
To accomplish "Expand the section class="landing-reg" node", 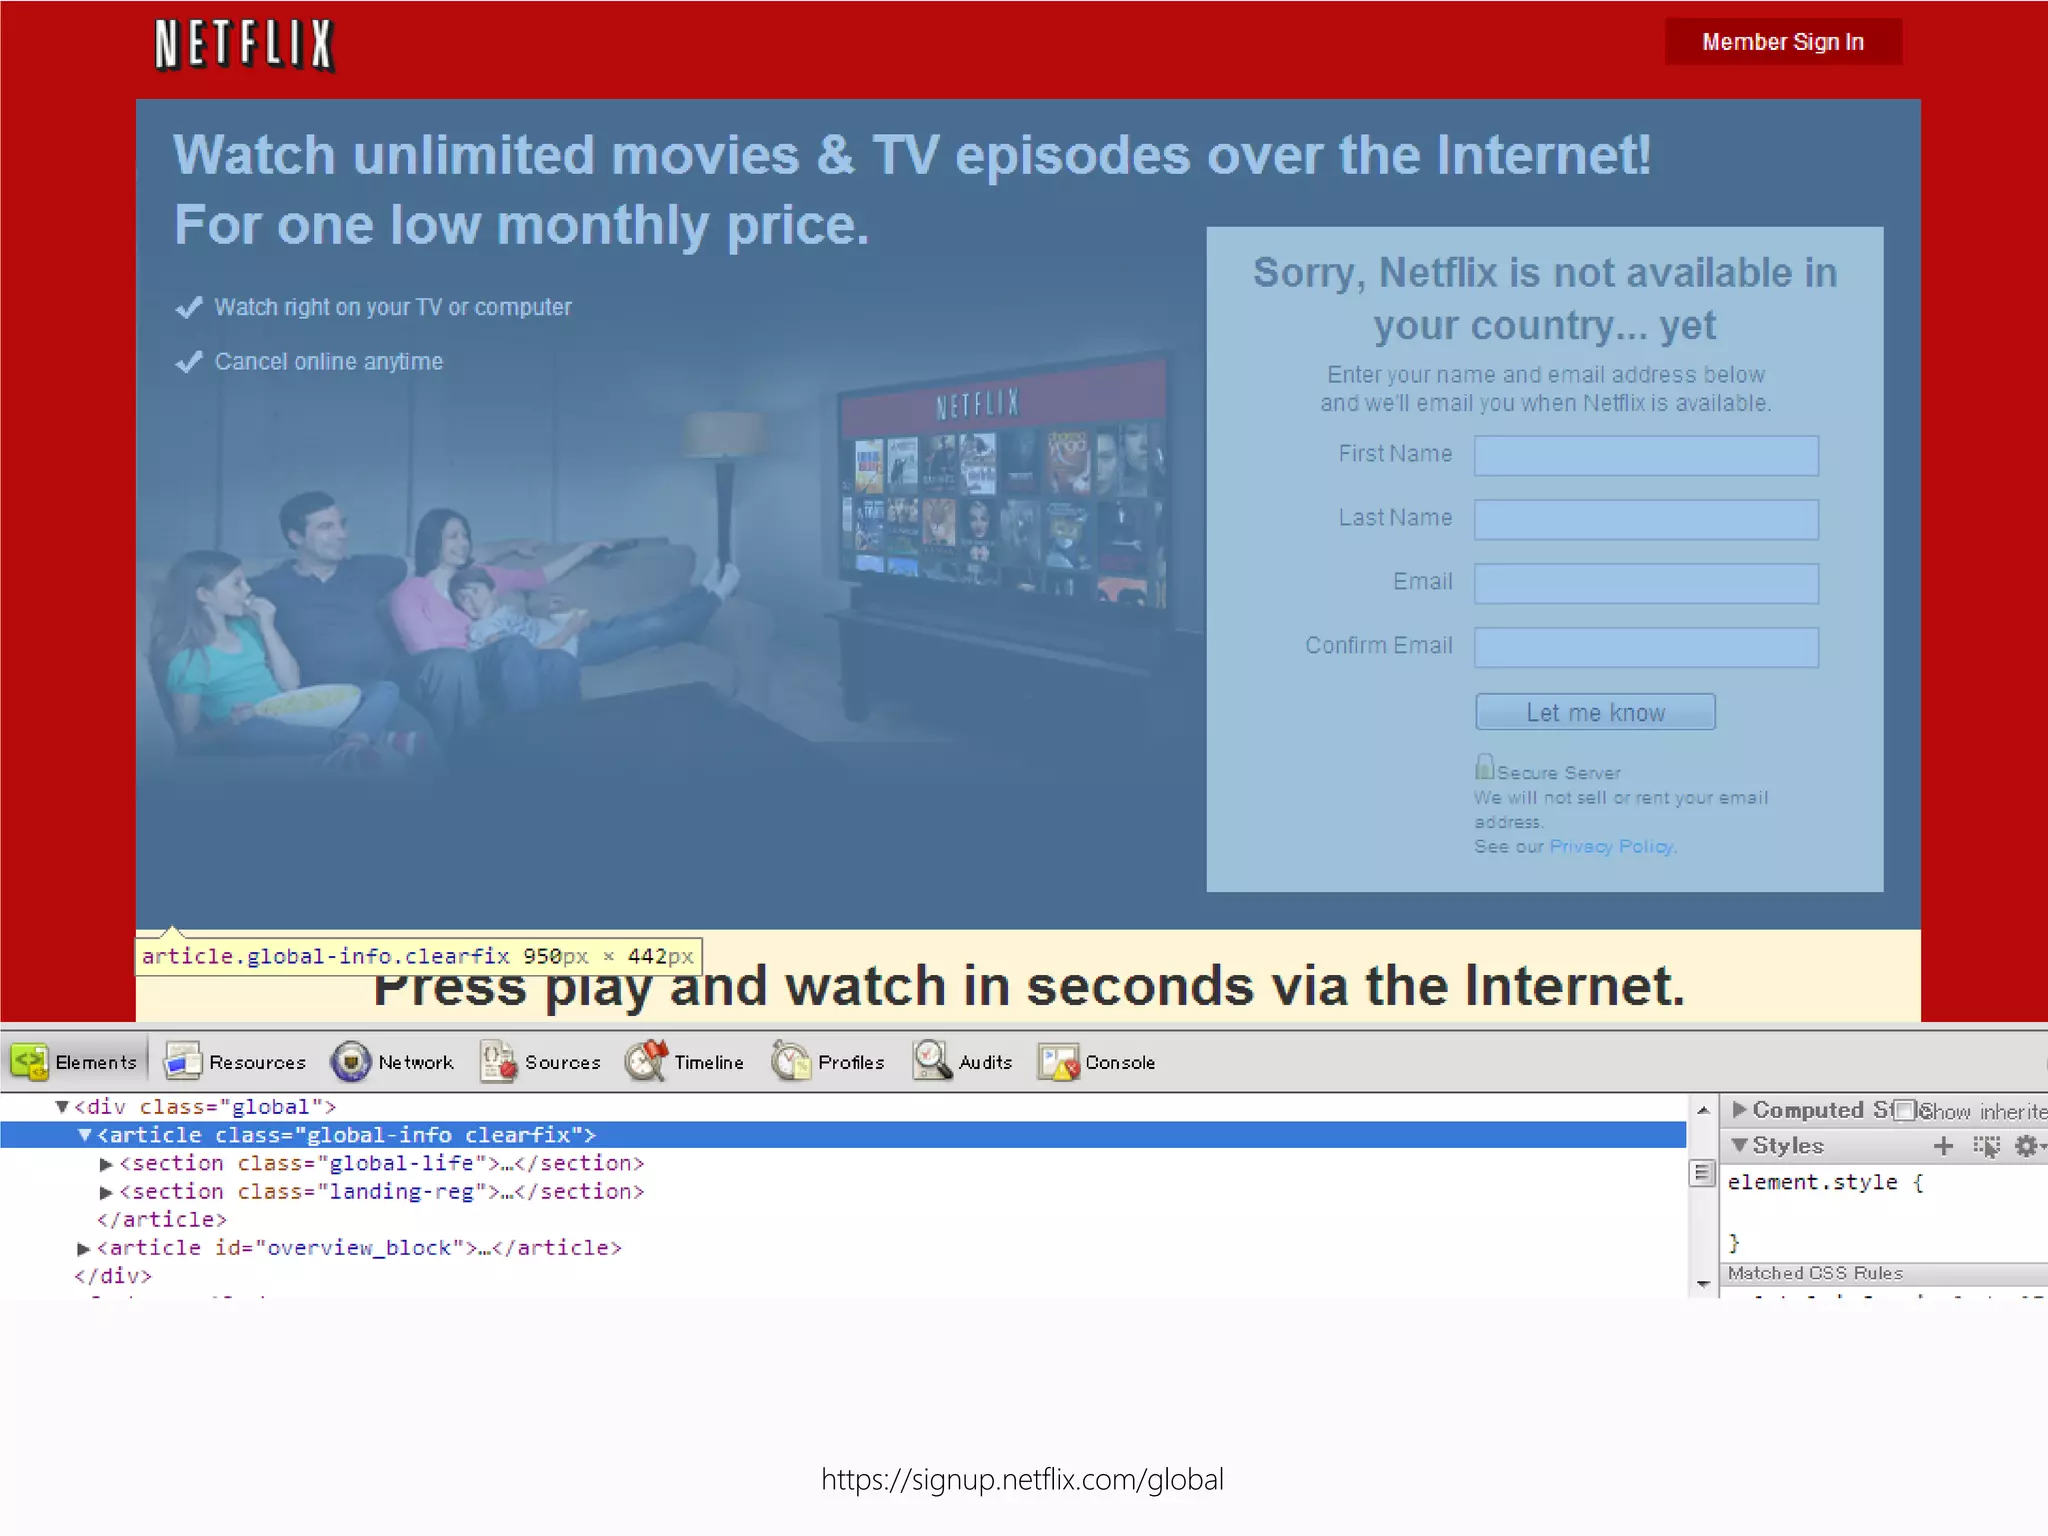I will pyautogui.click(x=106, y=1192).
